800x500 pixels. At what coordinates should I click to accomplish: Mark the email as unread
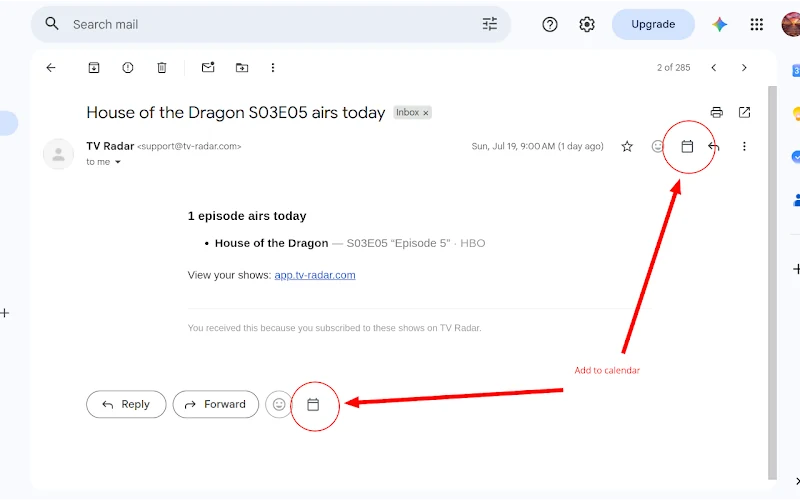click(x=208, y=67)
